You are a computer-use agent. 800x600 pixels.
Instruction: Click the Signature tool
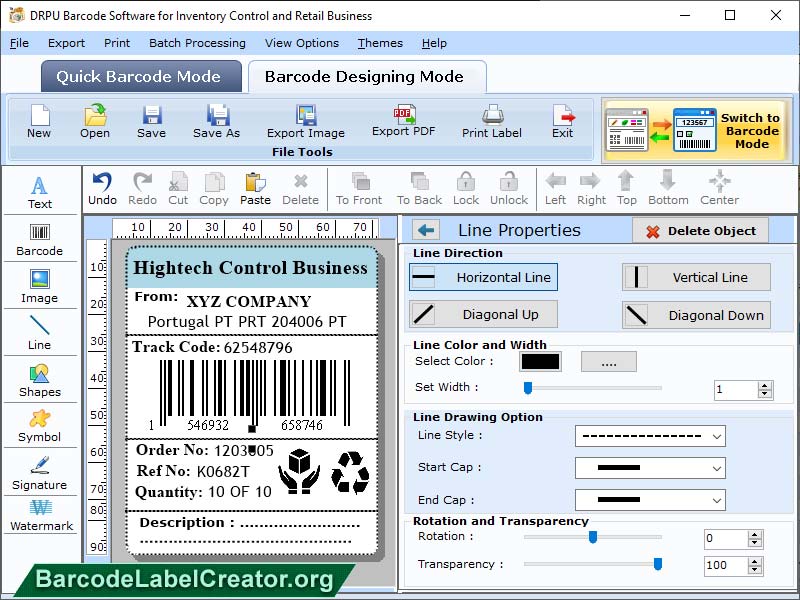point(40,472)
